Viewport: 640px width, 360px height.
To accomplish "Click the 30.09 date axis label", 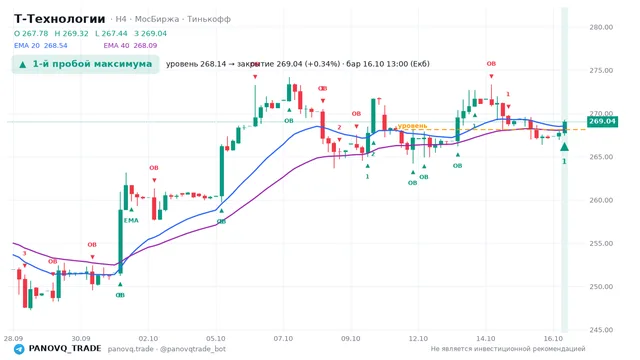I will (81, 339).
